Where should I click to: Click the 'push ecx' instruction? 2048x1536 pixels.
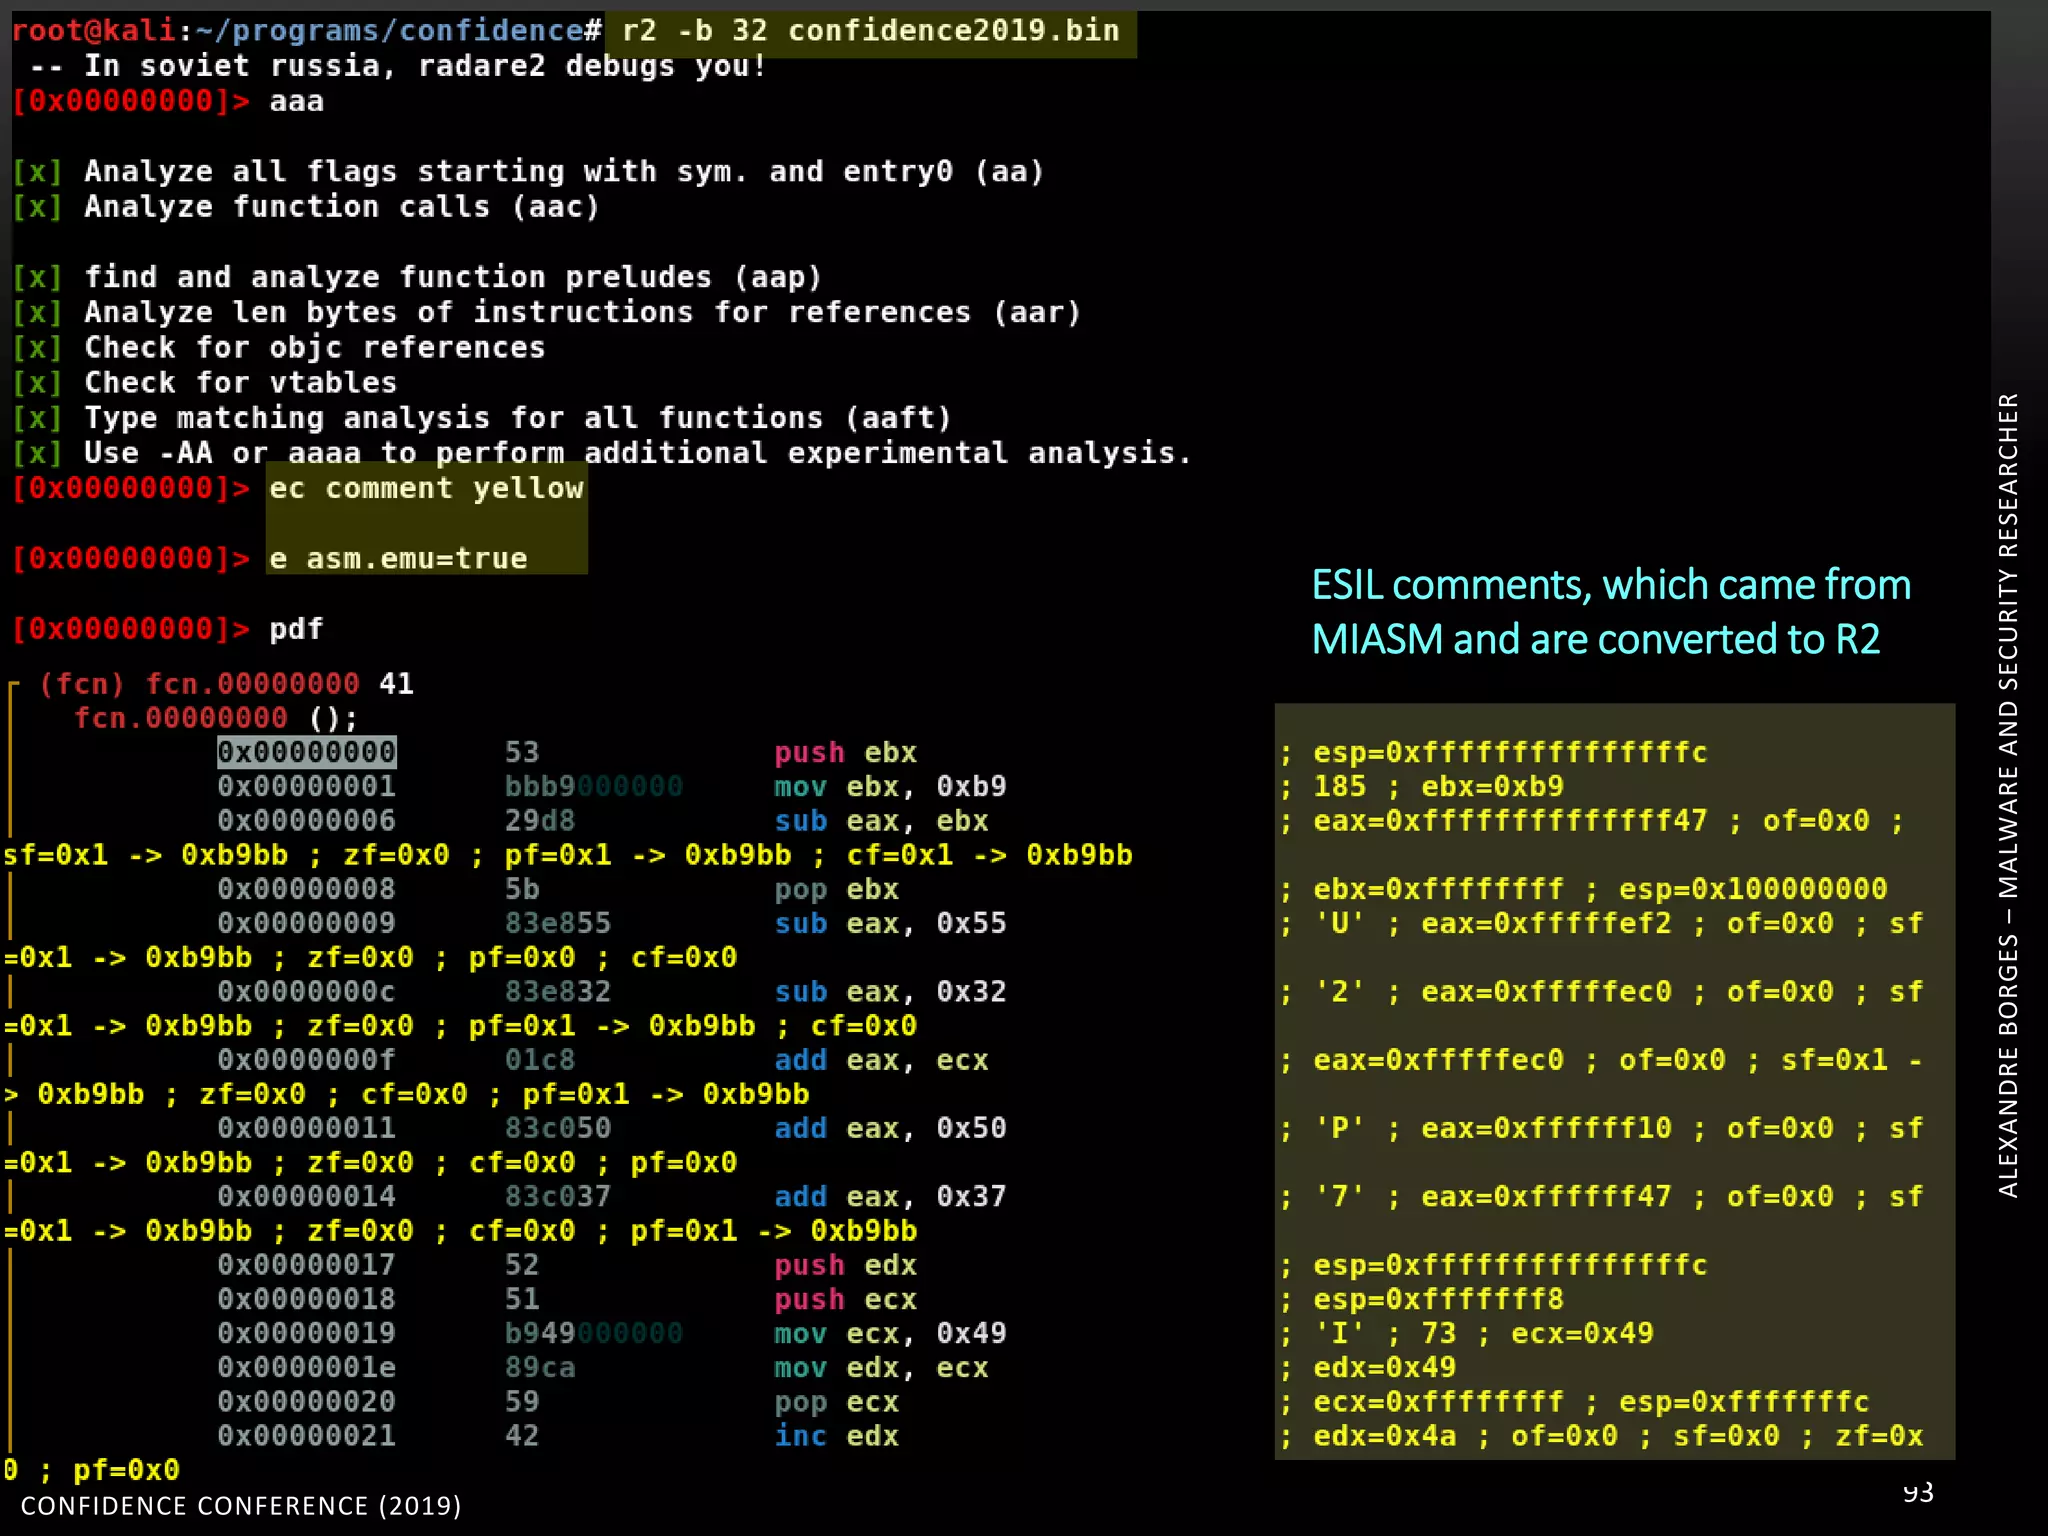point(846,1299)
